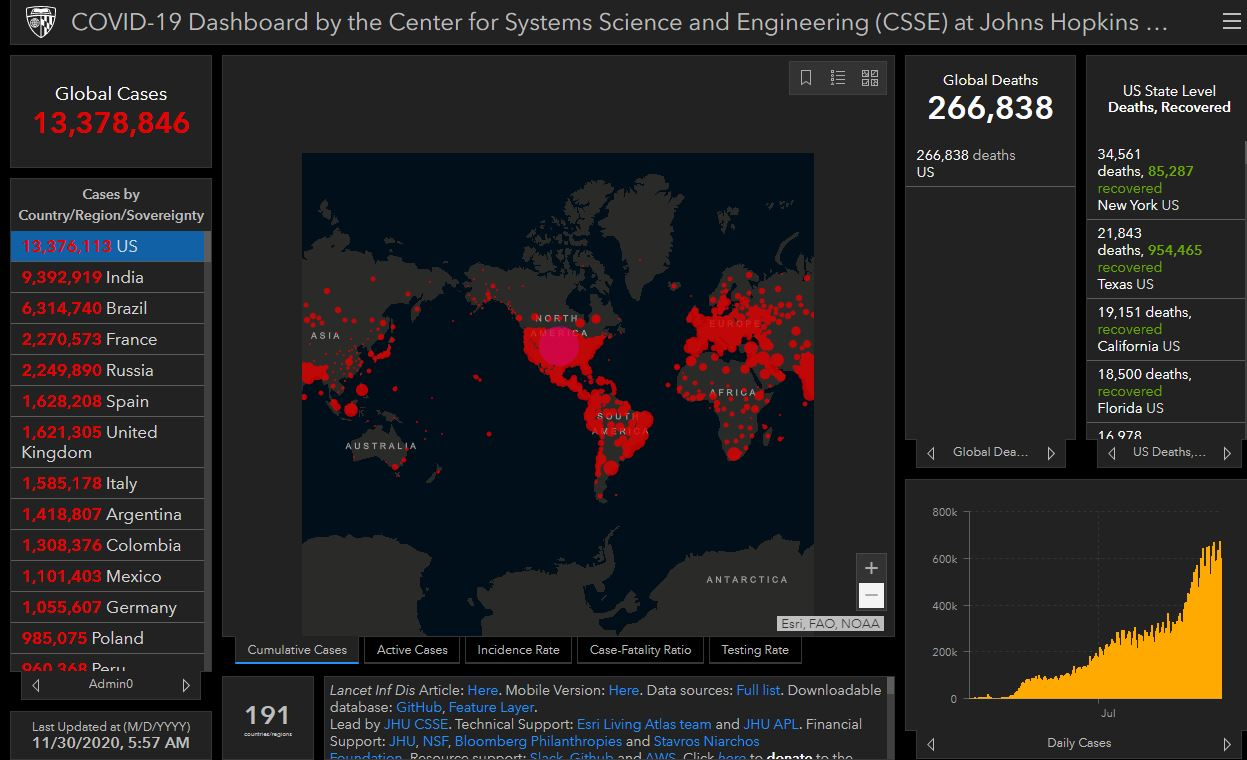Click the large US circle on map
This screenshot has width=1247, height=760.
pos(559,346)
